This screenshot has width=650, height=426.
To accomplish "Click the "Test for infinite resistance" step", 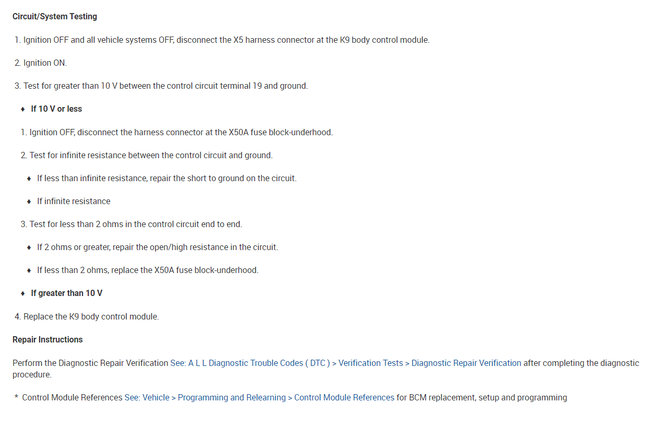I will [x=150, y=155].
